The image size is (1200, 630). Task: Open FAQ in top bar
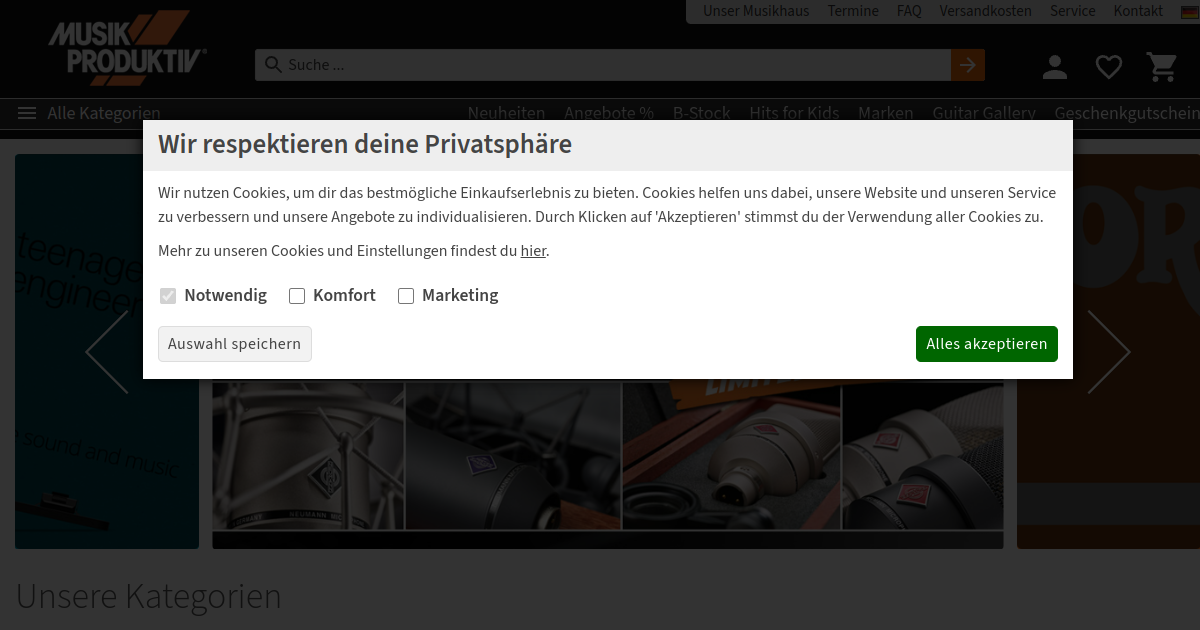pos(909,11)
